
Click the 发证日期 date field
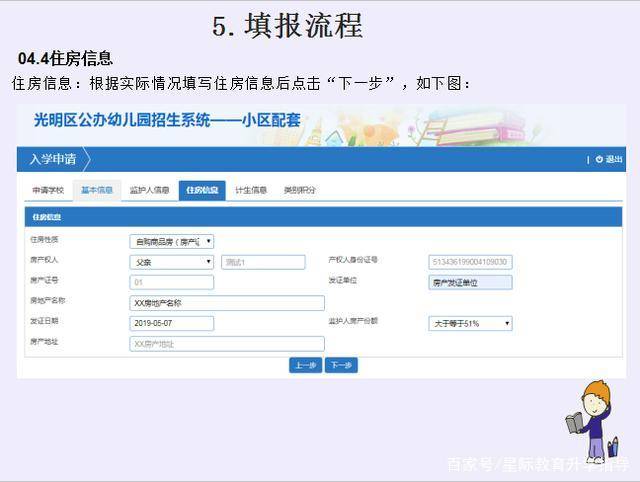172,323
